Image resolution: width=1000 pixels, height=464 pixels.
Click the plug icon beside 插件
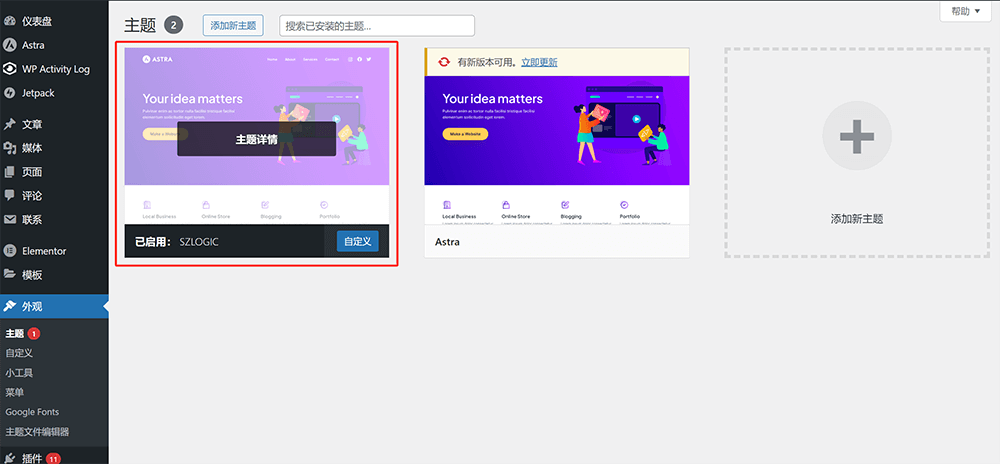pos(10,458)
